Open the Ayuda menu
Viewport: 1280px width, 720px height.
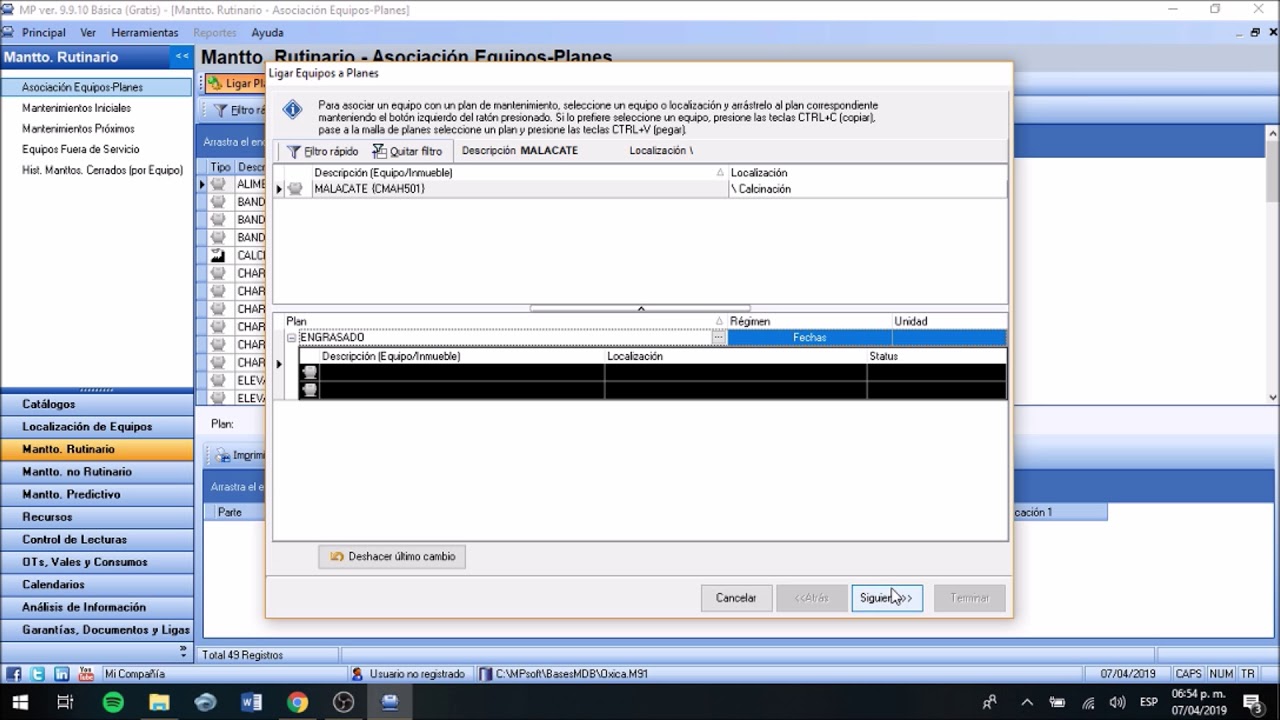click(267, 33)
